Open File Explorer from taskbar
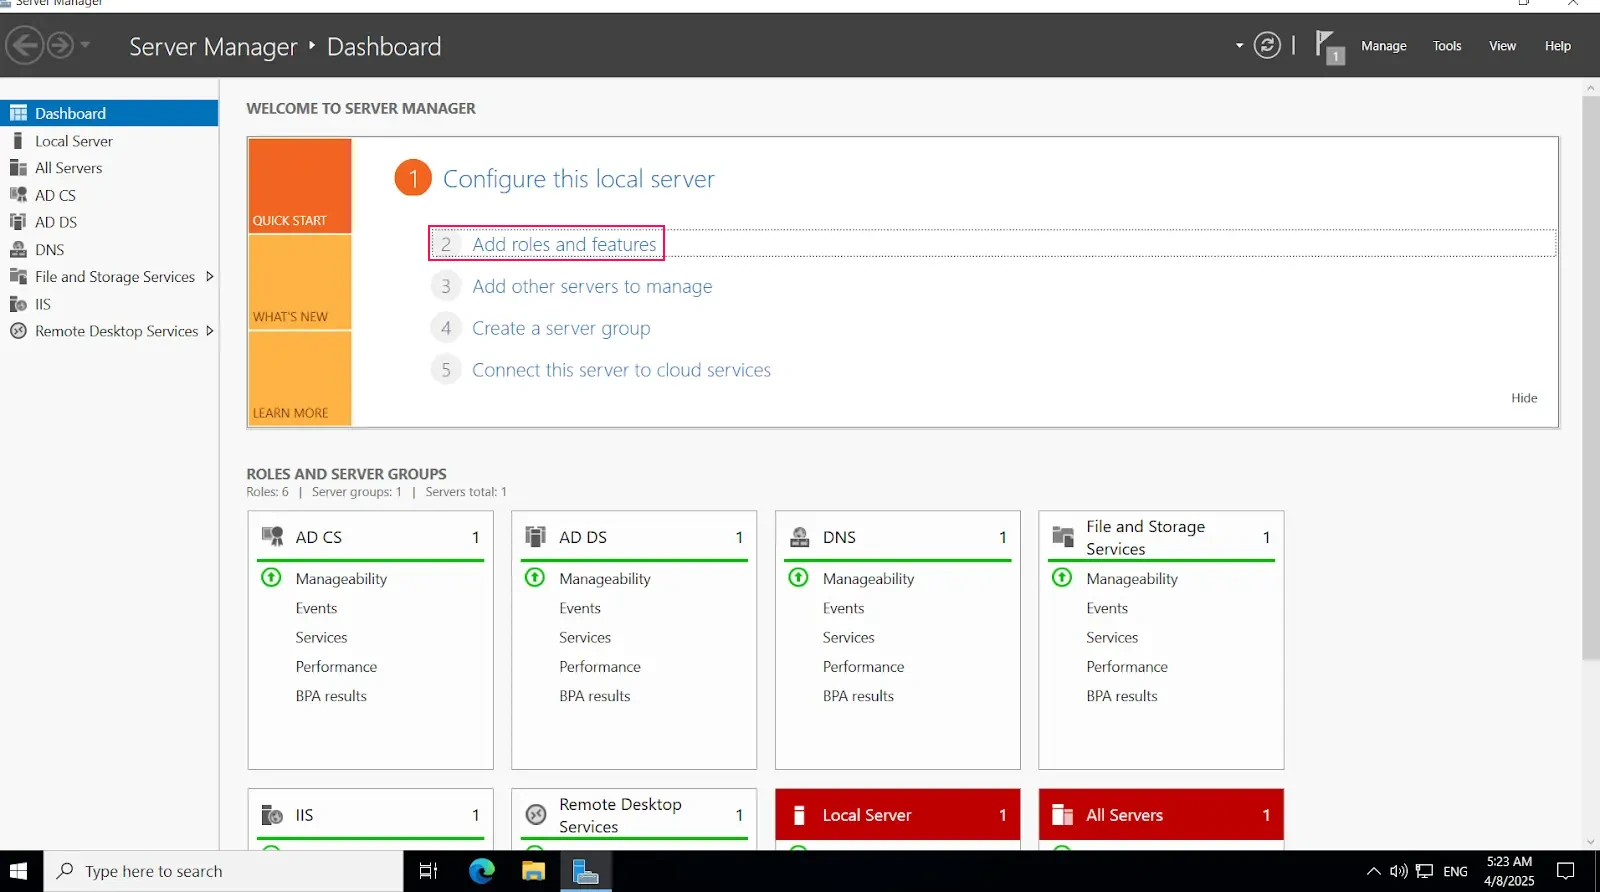The height and width of the screenshot is (892, 1600). pos(533,871)
